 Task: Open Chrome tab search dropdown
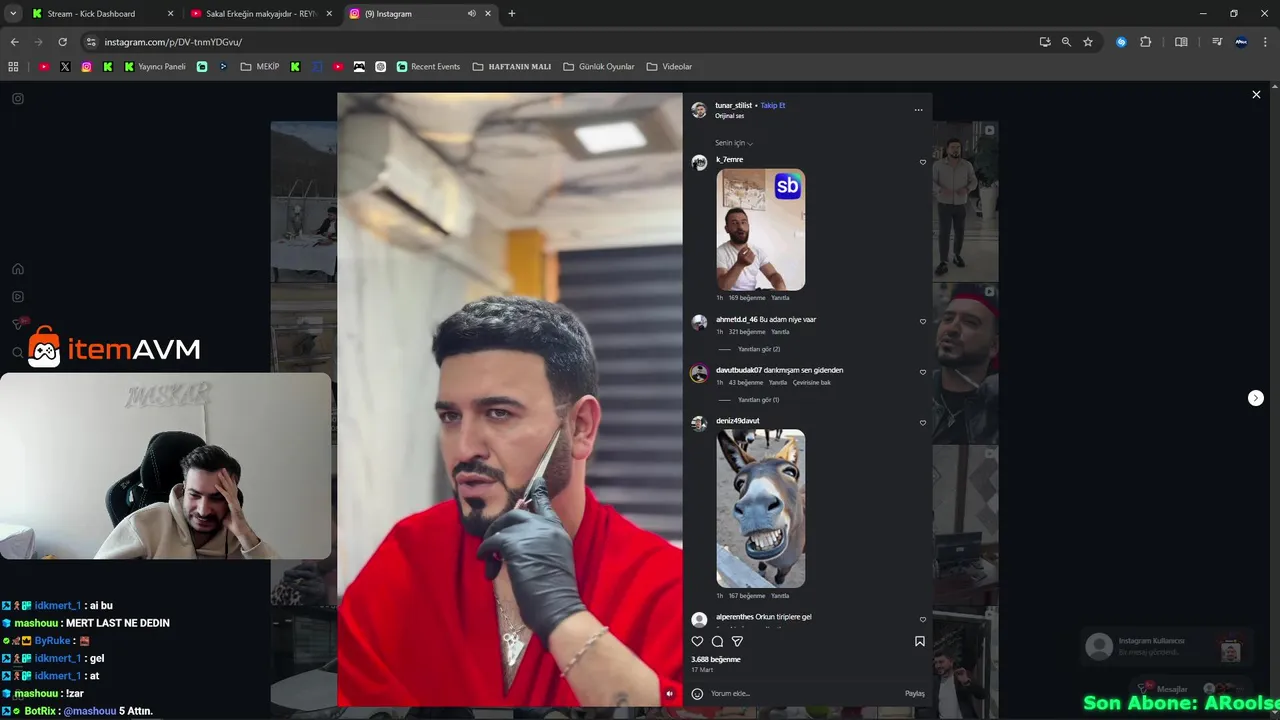(x=13, y=13)
